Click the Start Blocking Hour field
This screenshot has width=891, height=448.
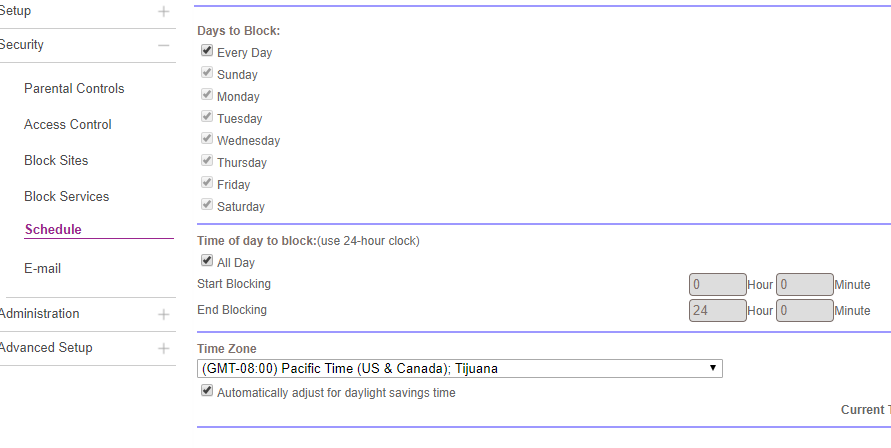[x=718, y=285]
